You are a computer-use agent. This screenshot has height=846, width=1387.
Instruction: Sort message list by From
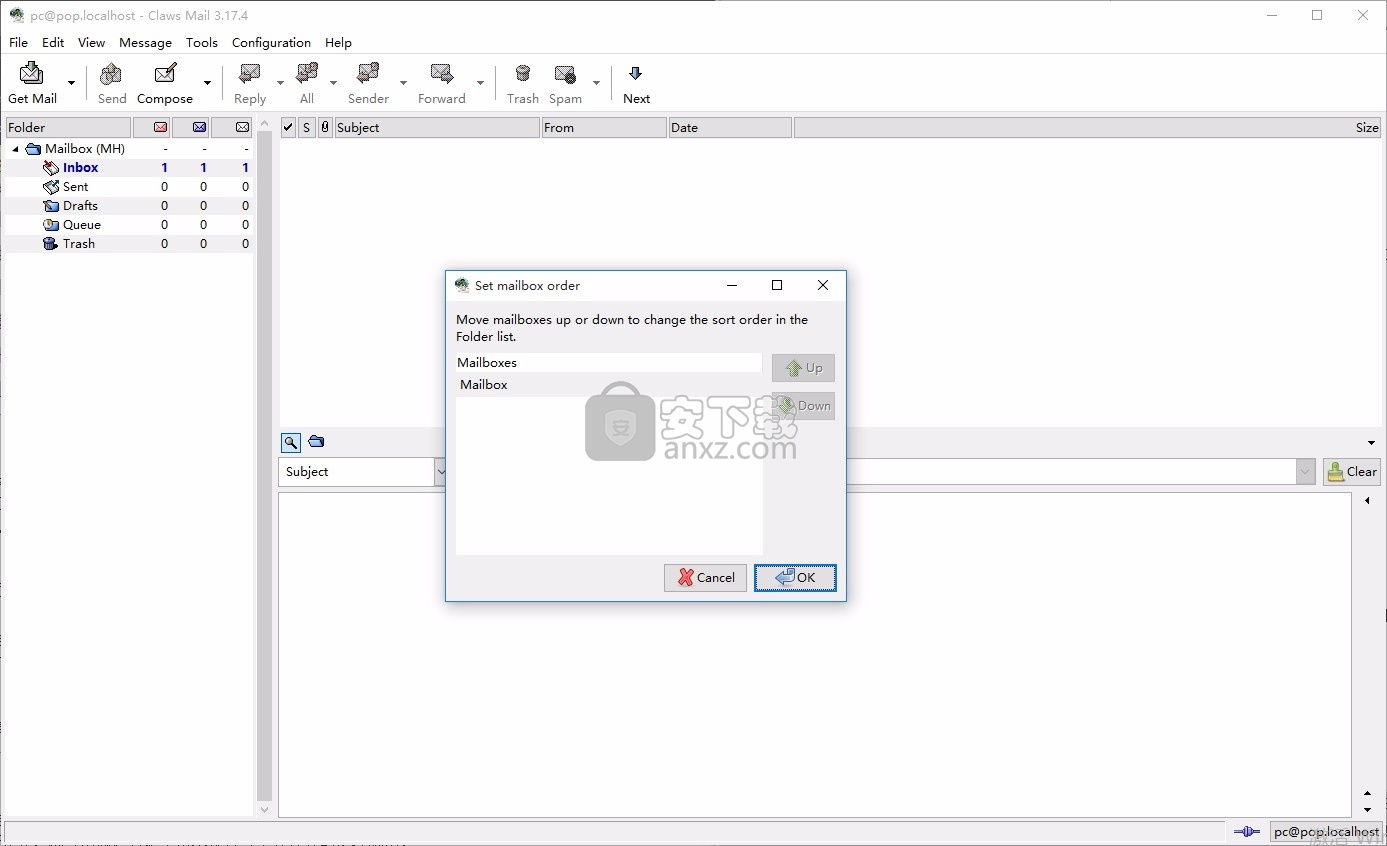pyautogui.click(x=604, y=127)
